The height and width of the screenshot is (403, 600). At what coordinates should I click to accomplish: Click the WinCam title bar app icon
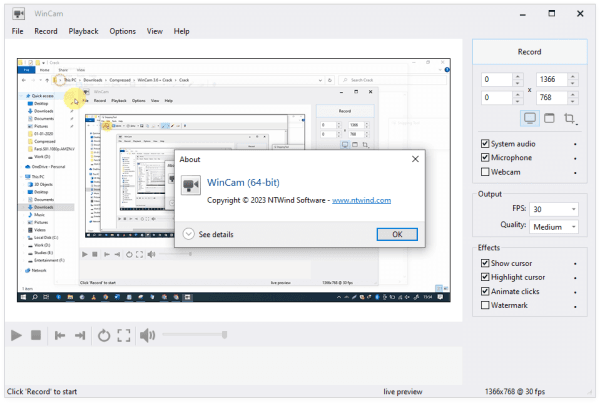[x=18, y=14]
